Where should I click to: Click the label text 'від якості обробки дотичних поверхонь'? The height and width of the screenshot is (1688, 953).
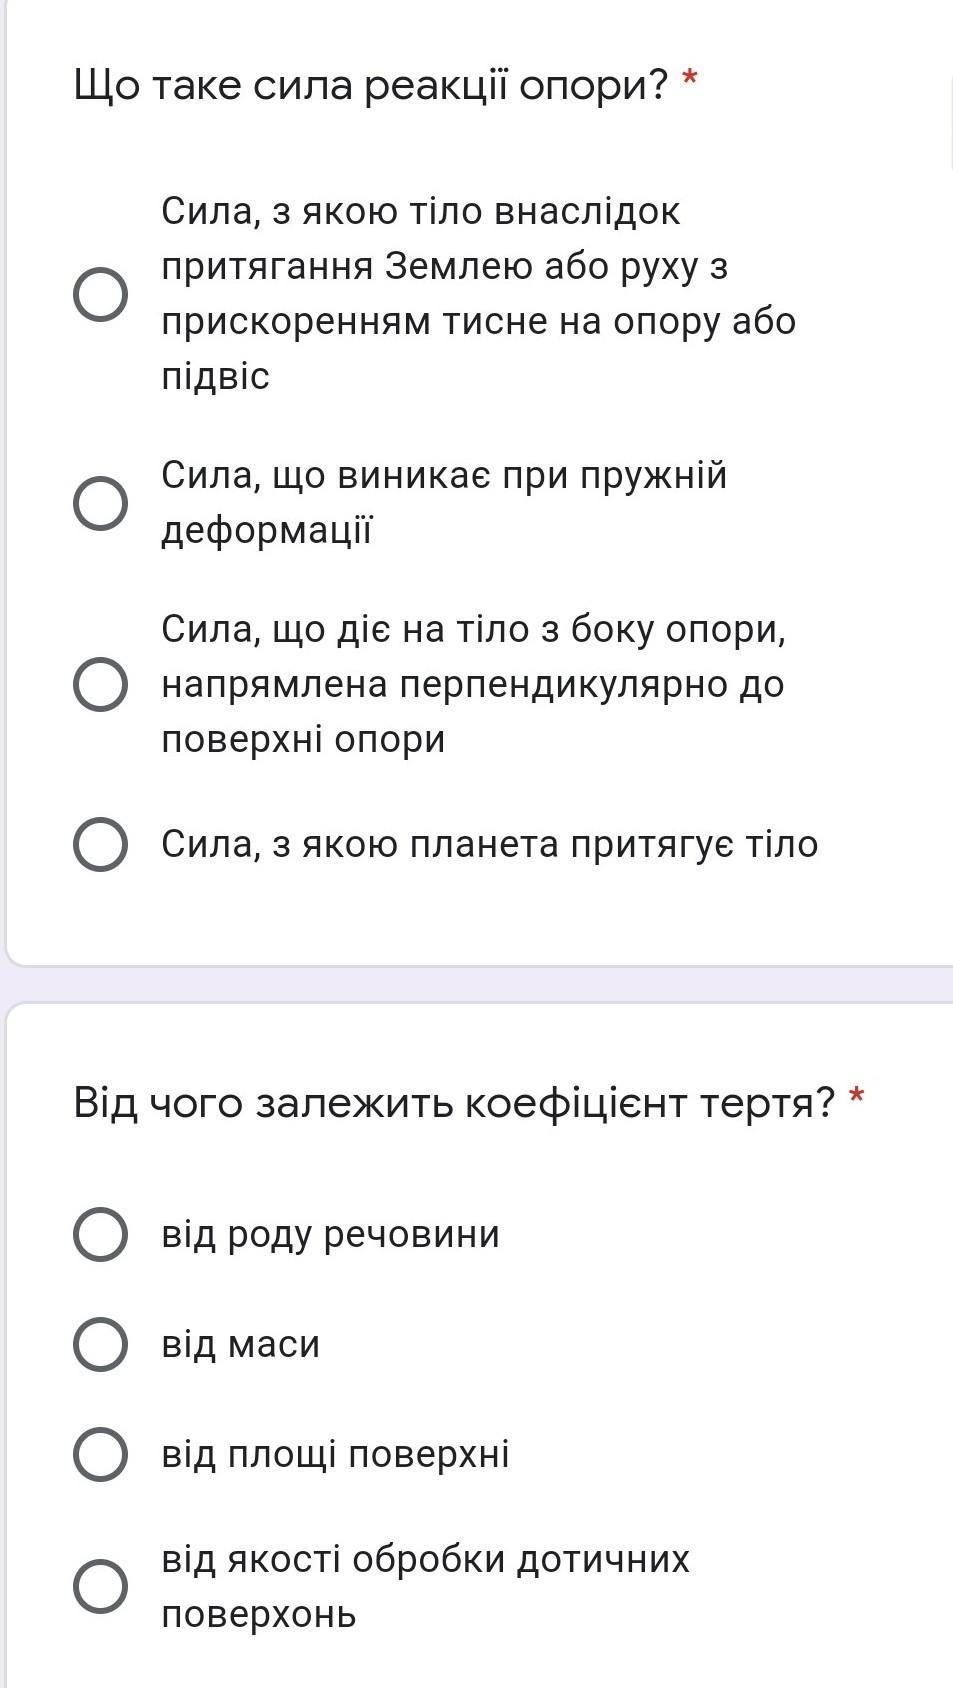[425, 1586]
